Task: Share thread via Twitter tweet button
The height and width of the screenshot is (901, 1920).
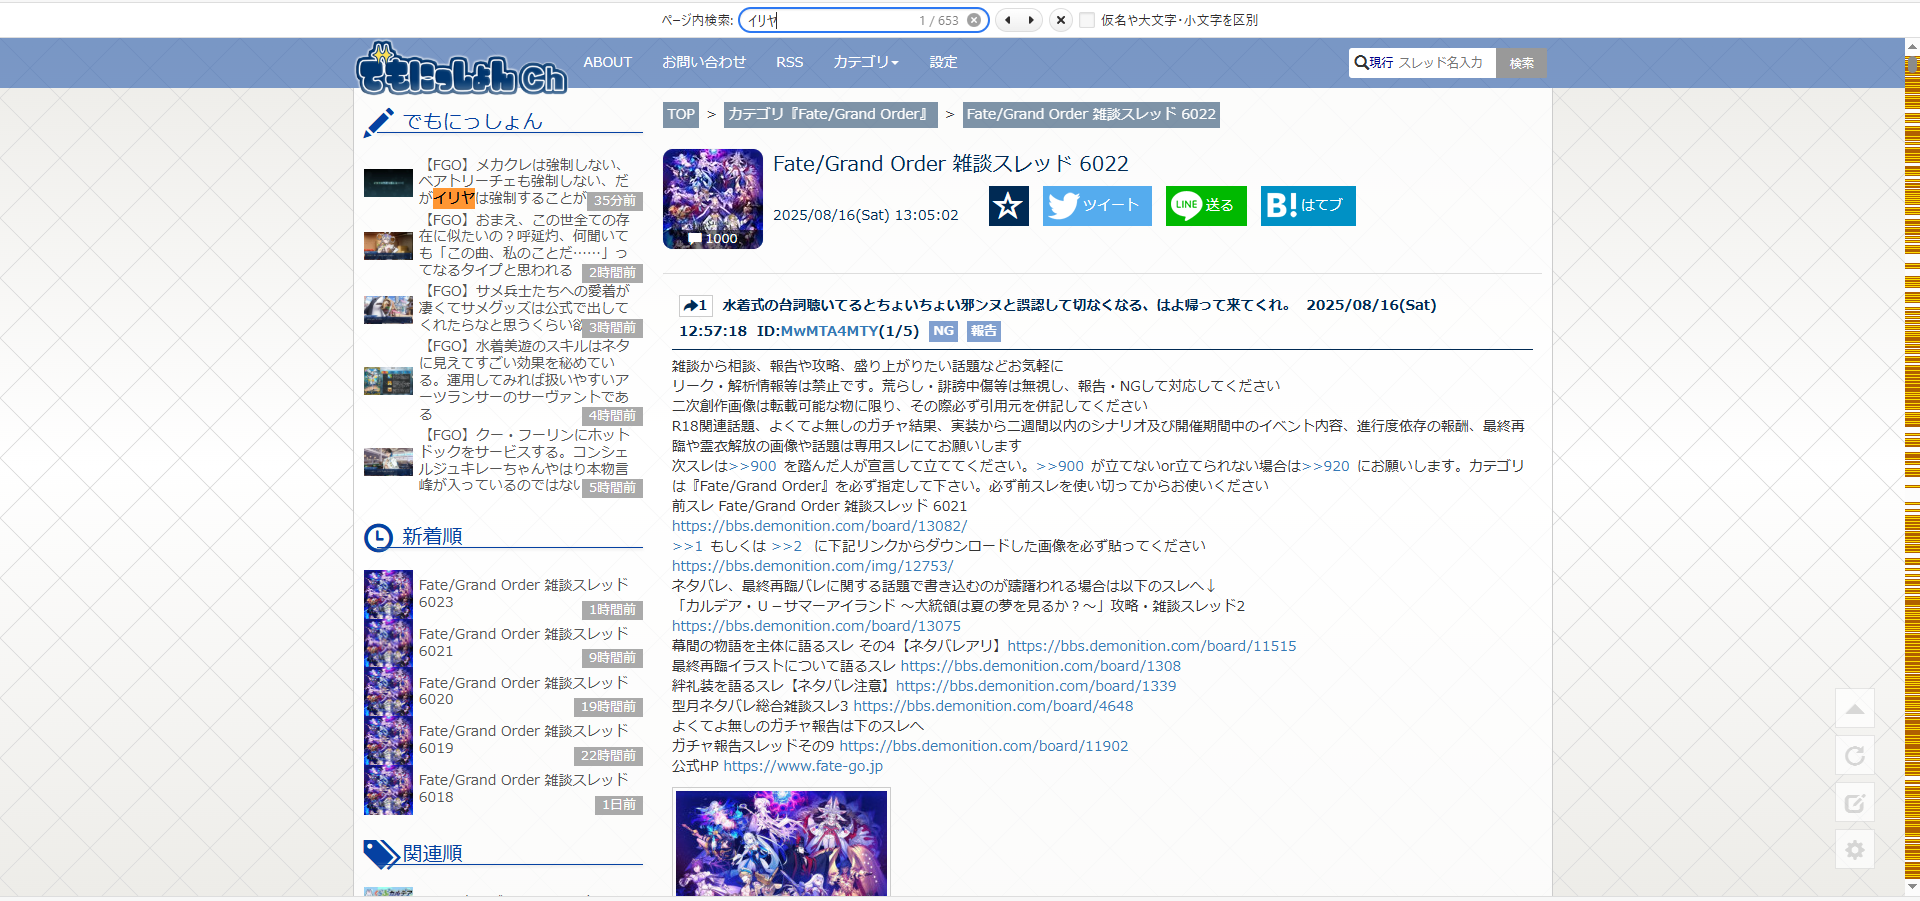Action: pyautogui.click(x=1097, y=206)
